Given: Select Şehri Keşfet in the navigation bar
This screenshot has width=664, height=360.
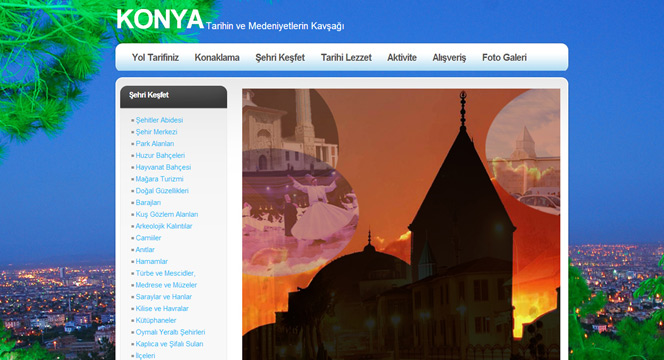Looking at the screenshot, I should (x=280, y=58).
